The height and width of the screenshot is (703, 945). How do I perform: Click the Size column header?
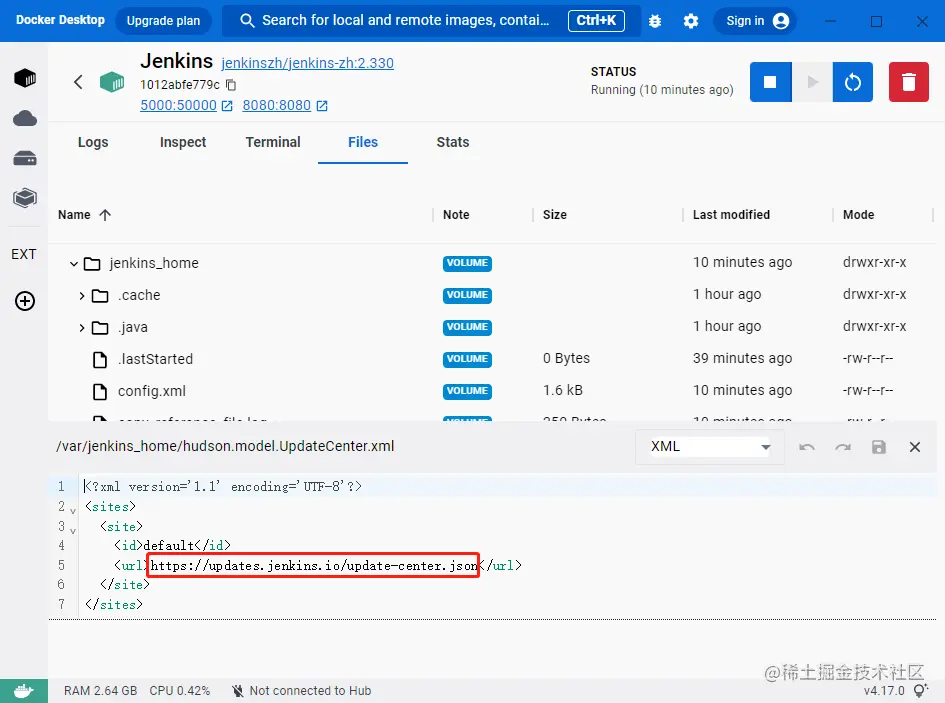point(554,215)
